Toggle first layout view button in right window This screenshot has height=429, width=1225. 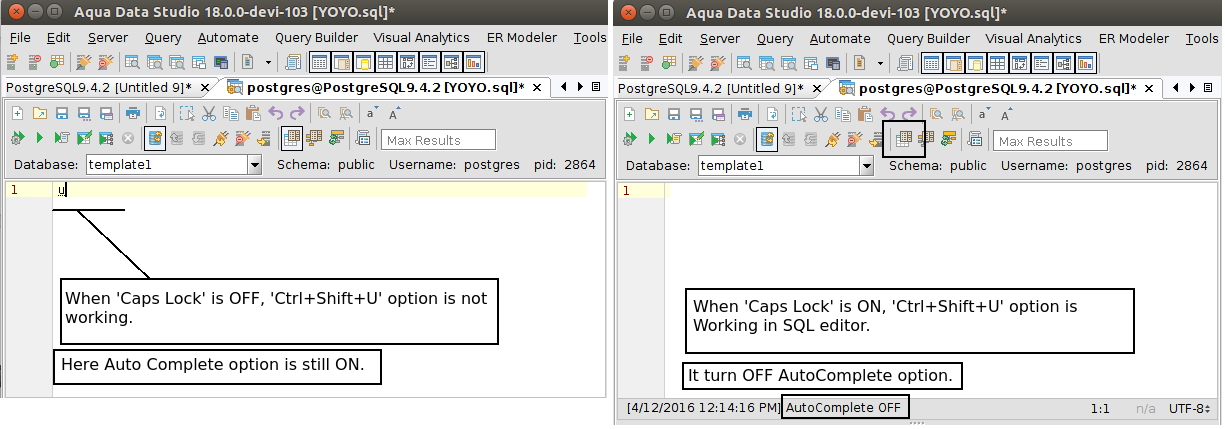931,61
